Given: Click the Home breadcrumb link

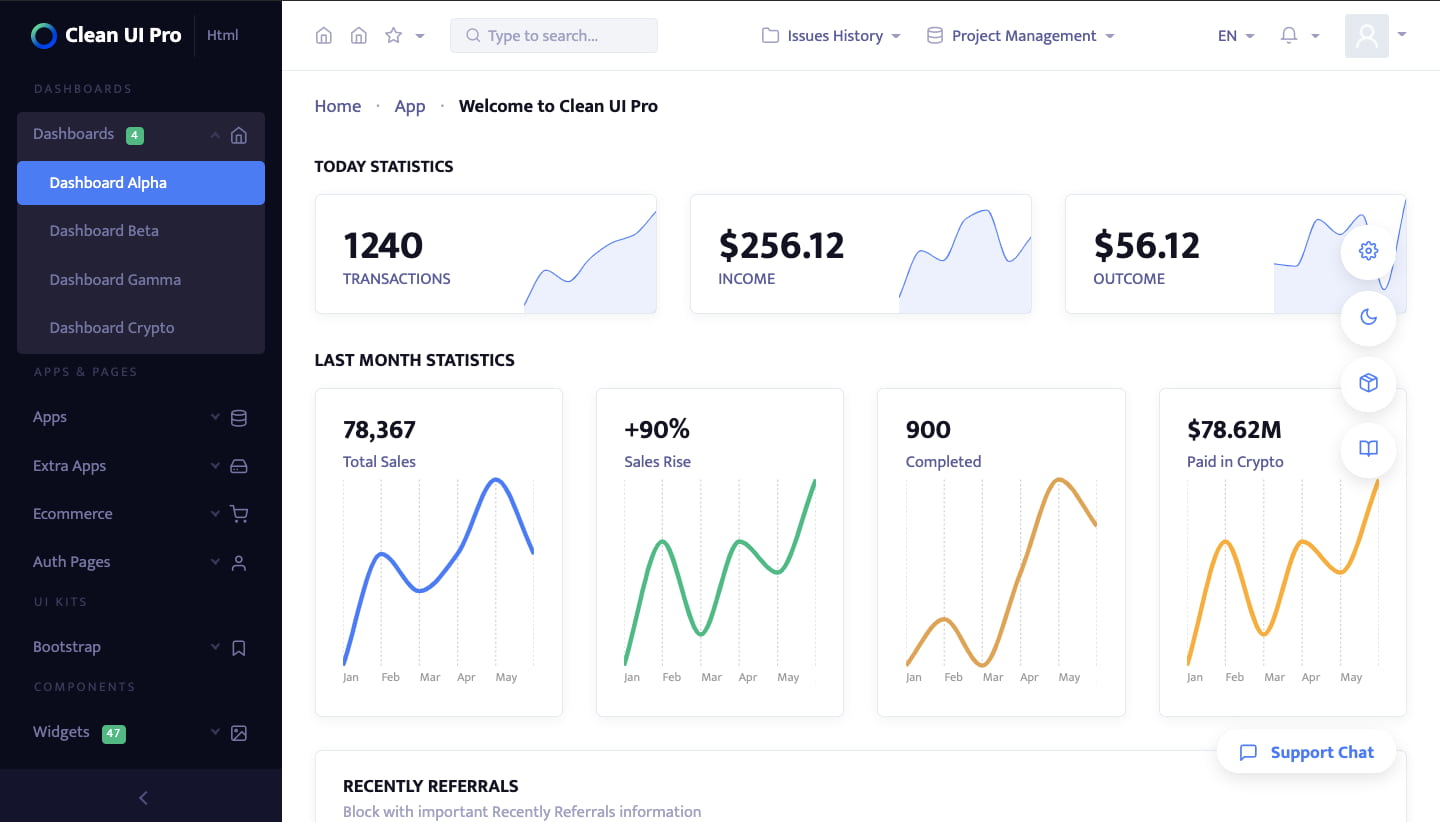Looking at the screenshot, I should 338,106.
